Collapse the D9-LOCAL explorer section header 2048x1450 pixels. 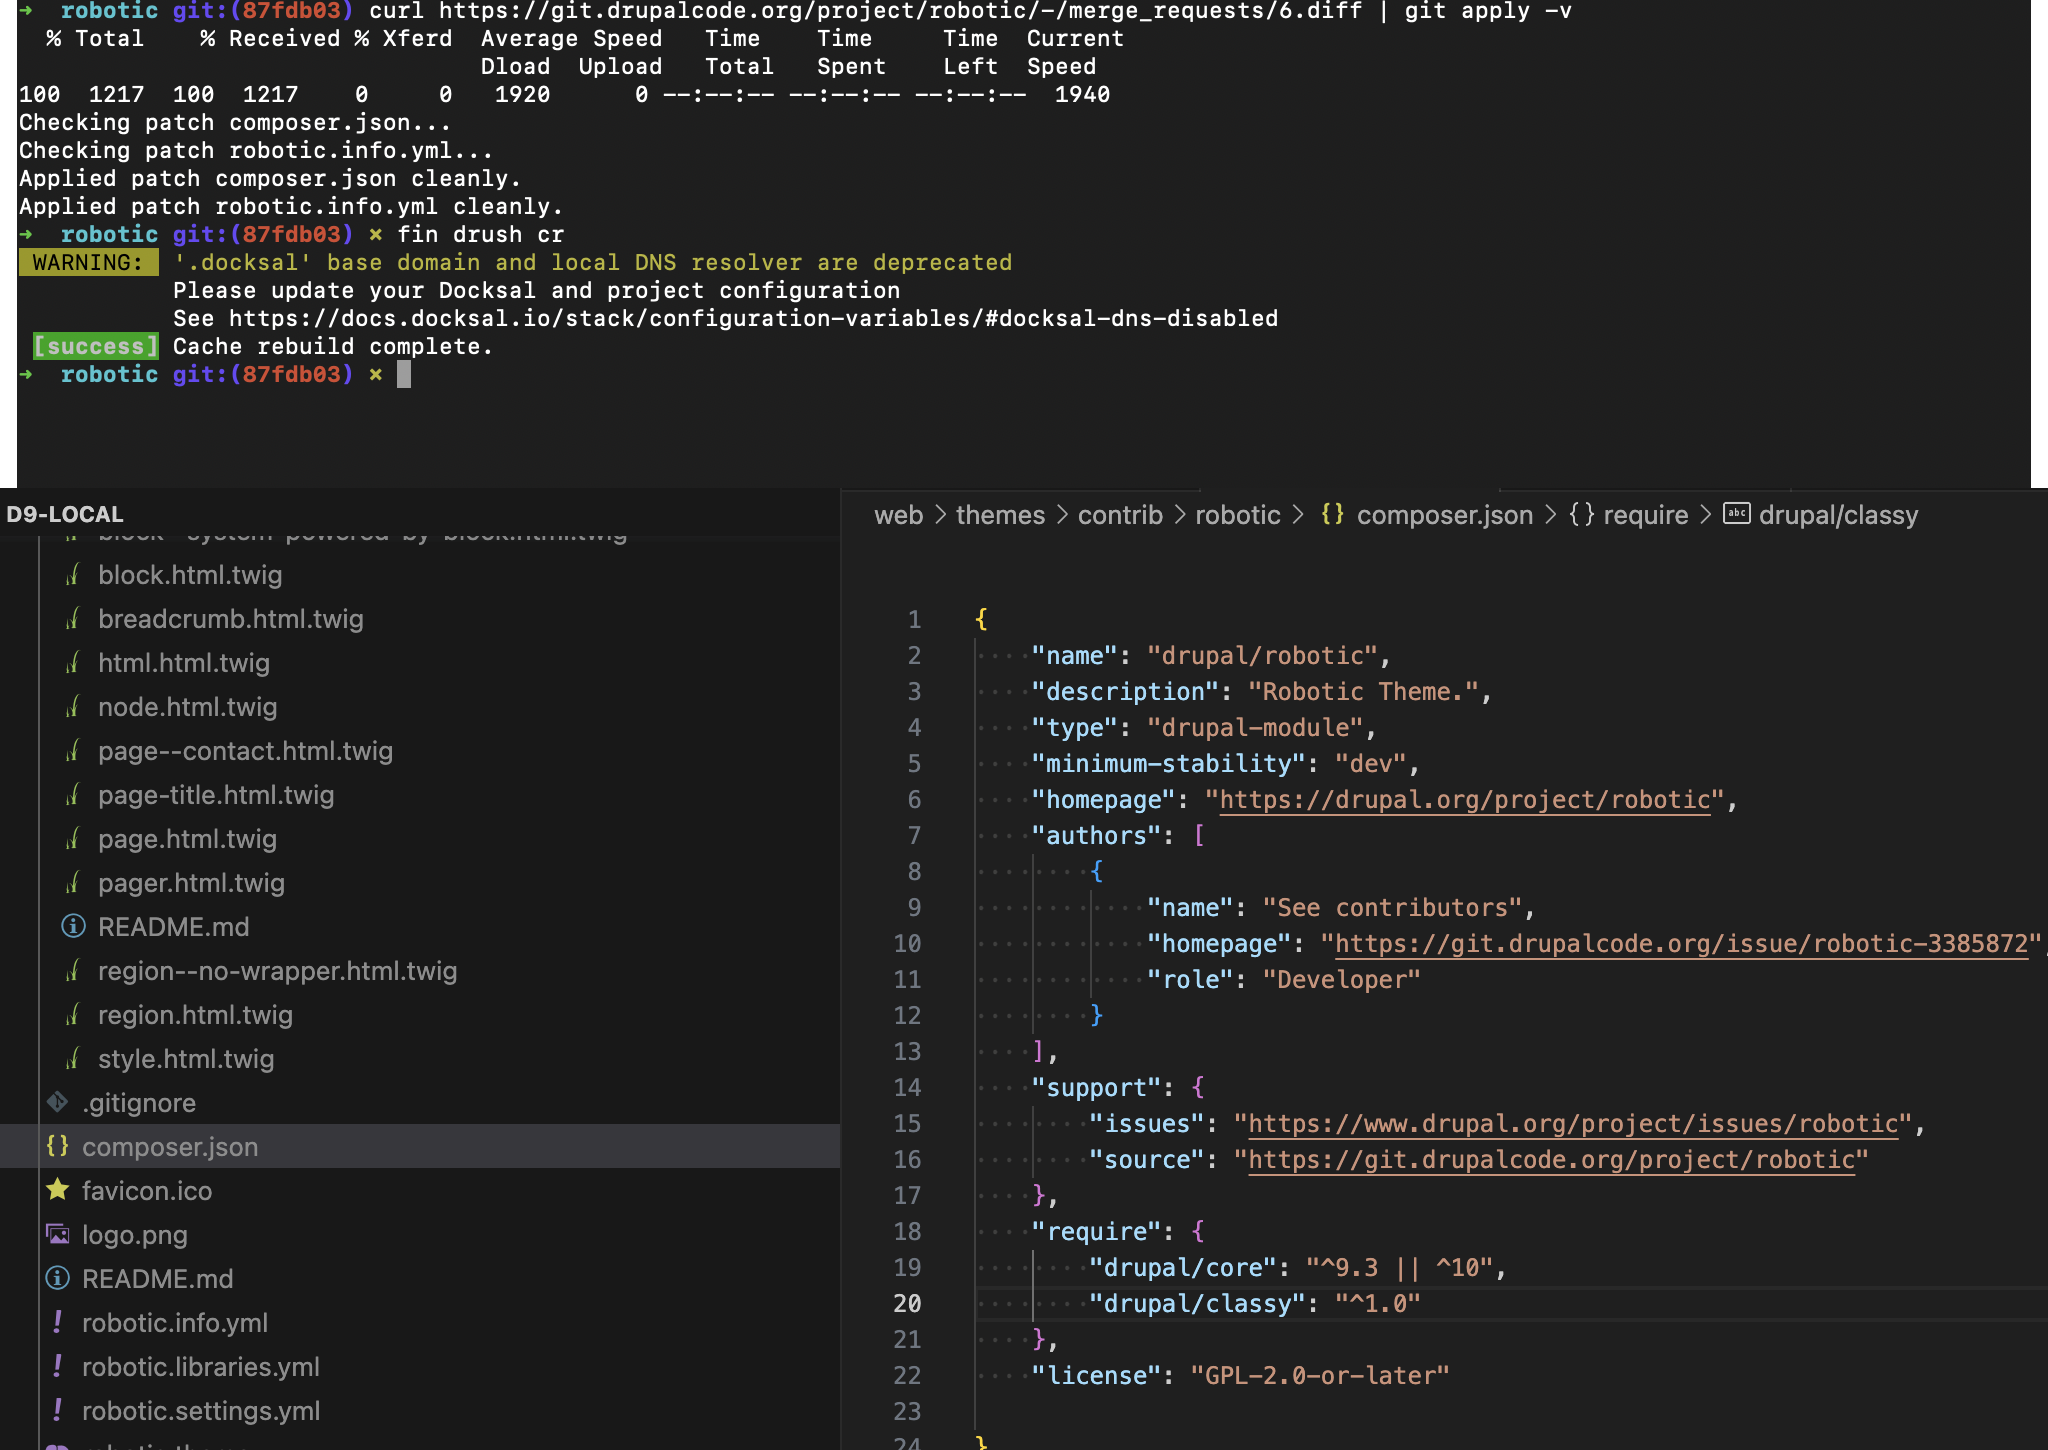[65, 514]
